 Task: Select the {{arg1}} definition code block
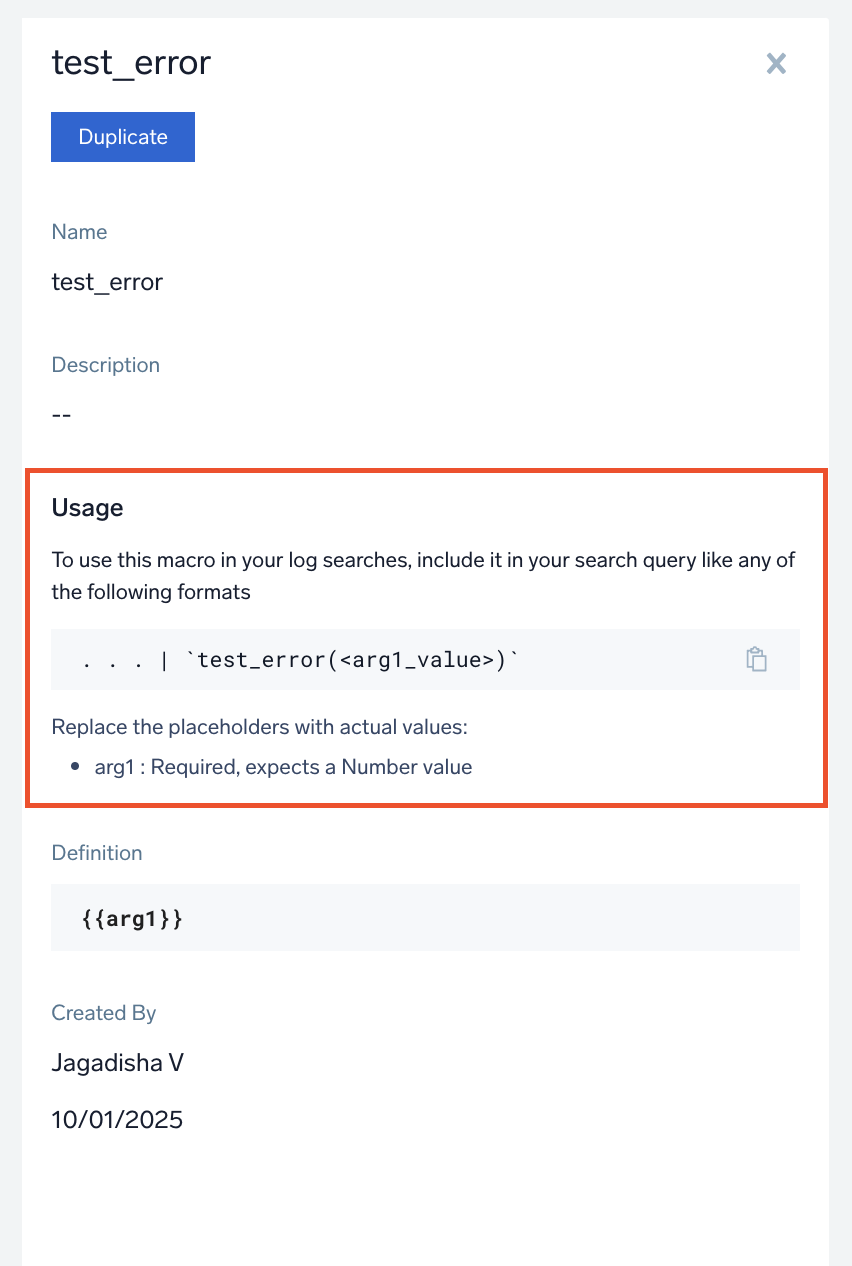(x=132, y=918)
